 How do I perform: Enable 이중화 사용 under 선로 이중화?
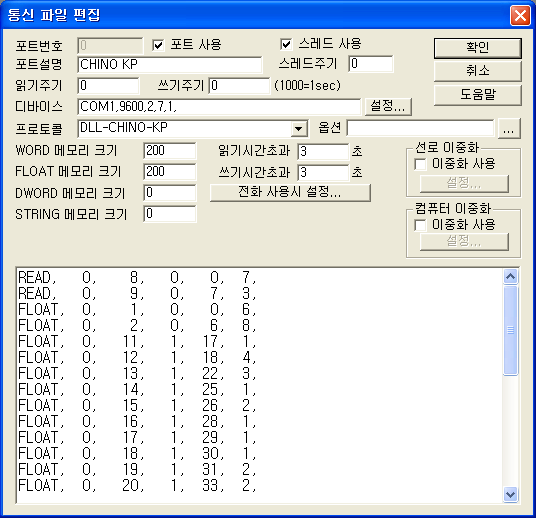[x=420, y=164]
